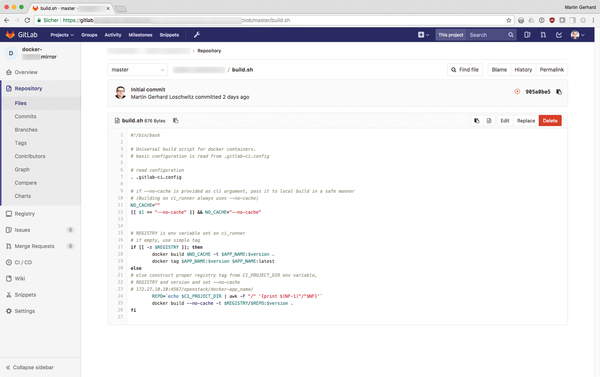This screenshot has height=377, width=600.
Task: Open Branches under Repository
Action: tap(26, 130)
